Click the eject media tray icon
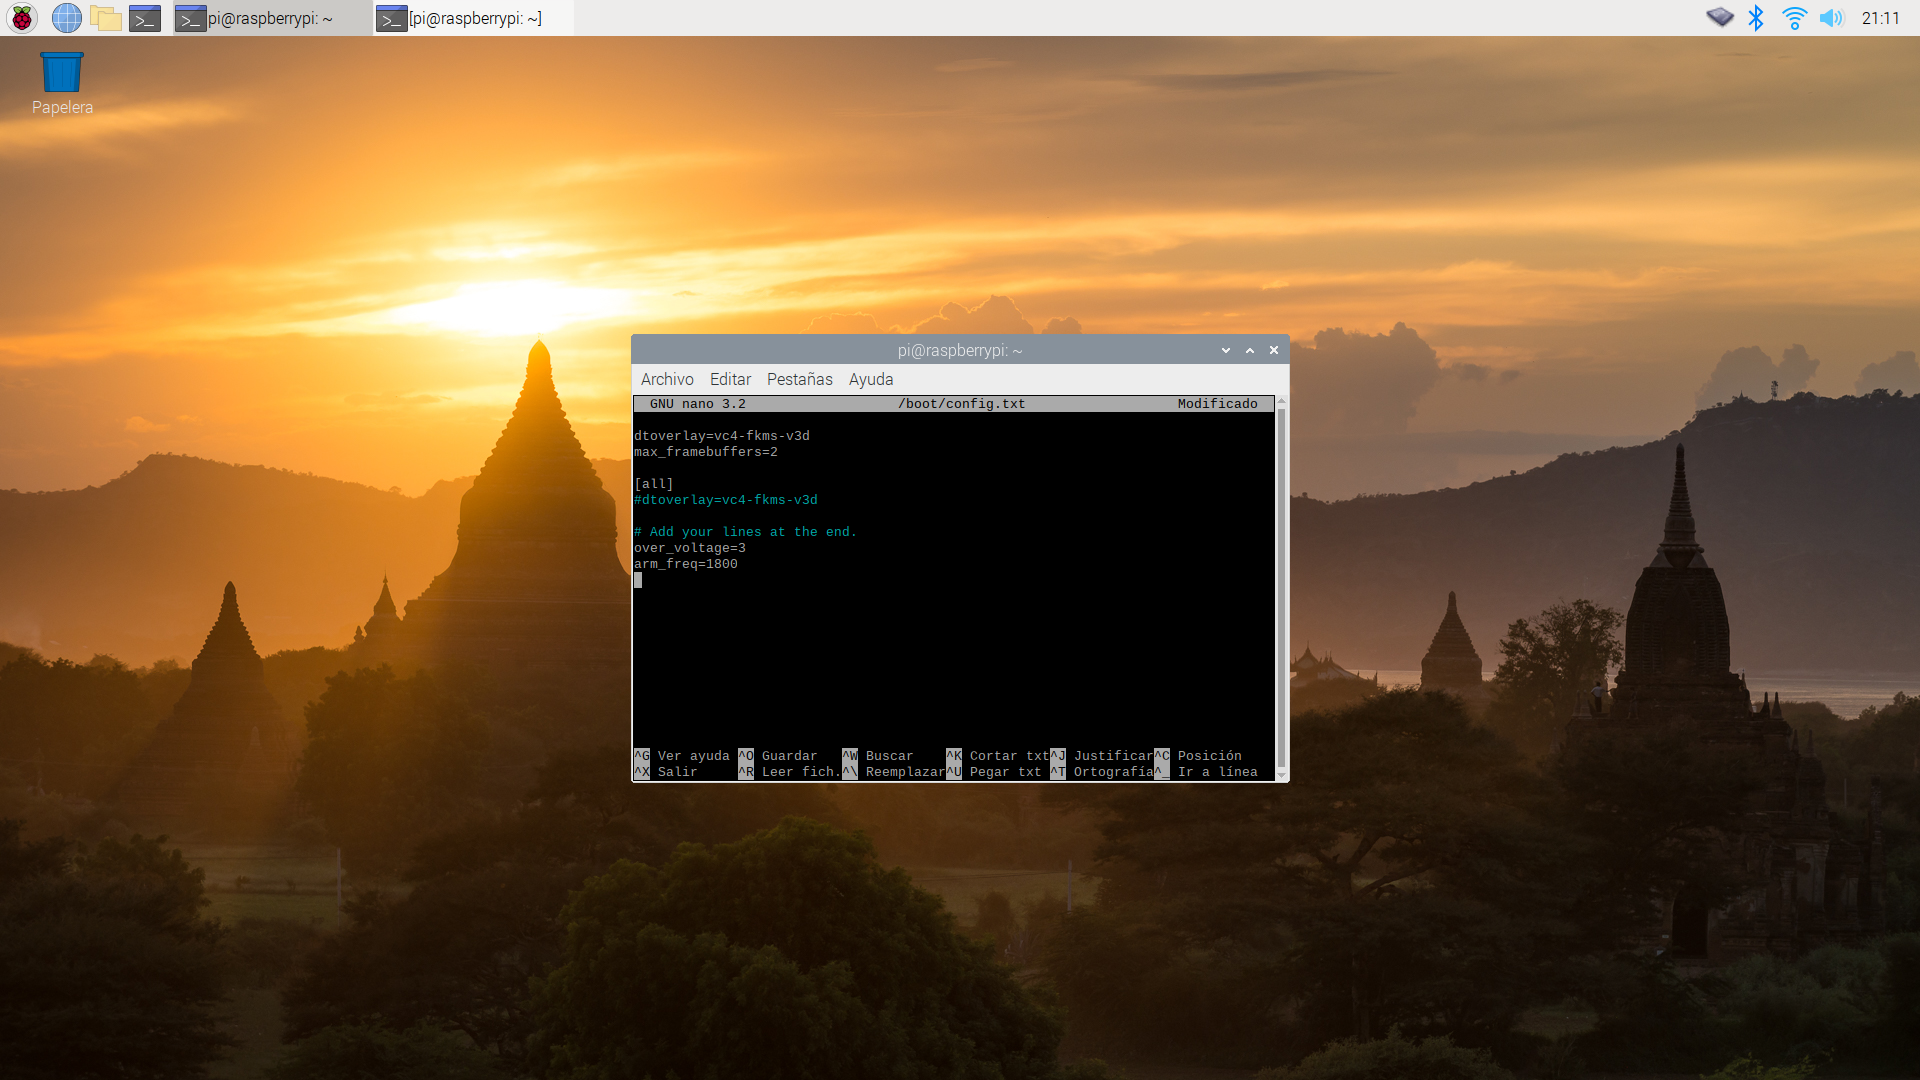Viewport: 1920px width, 1080px height. click(x=1719, y=18)
